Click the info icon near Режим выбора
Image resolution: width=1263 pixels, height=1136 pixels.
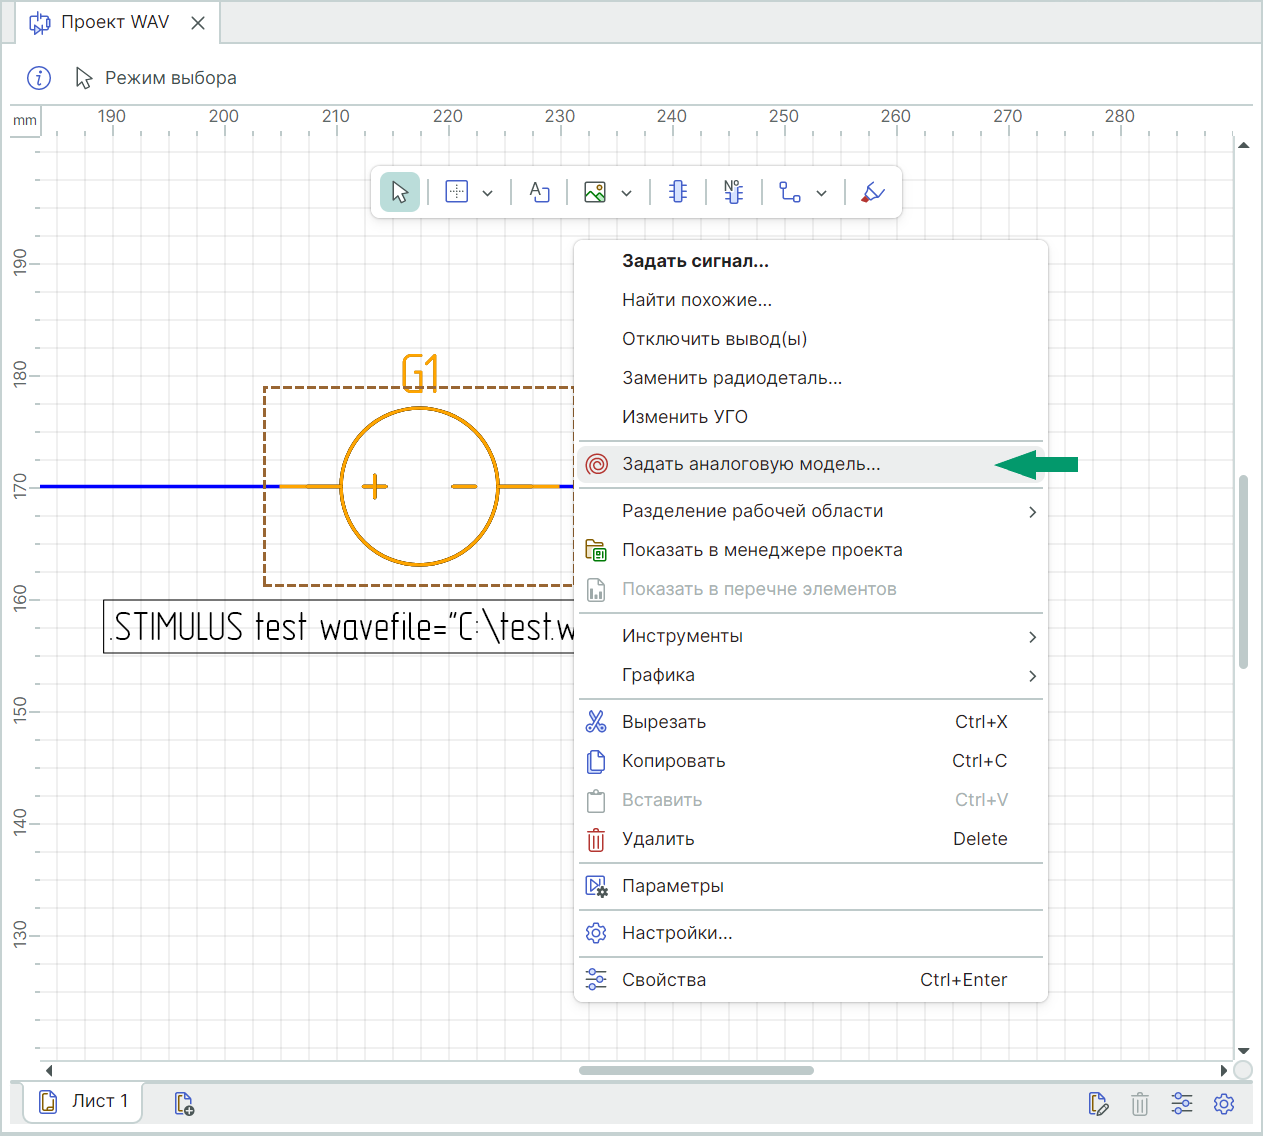[39, 78]
